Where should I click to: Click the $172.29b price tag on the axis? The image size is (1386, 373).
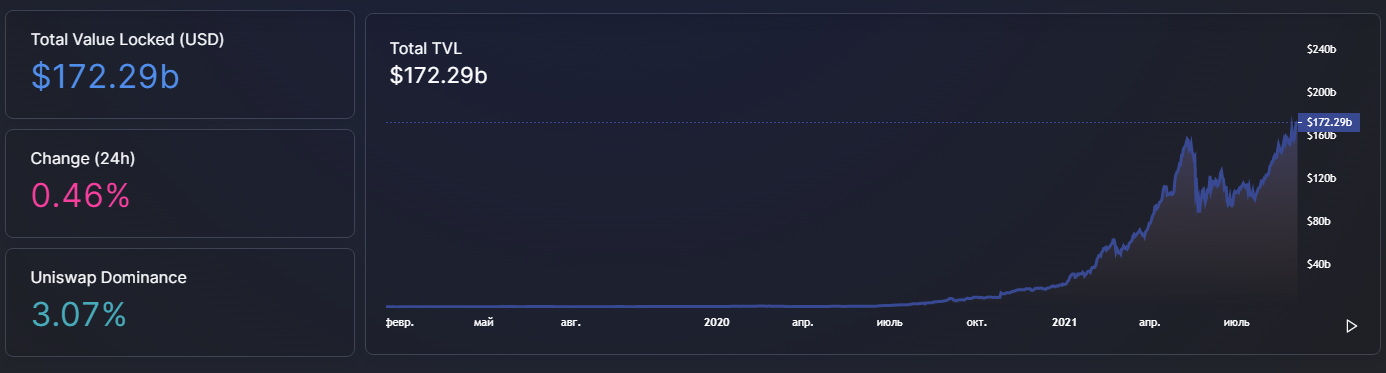pyautogui.click(x=1328, y=122)
